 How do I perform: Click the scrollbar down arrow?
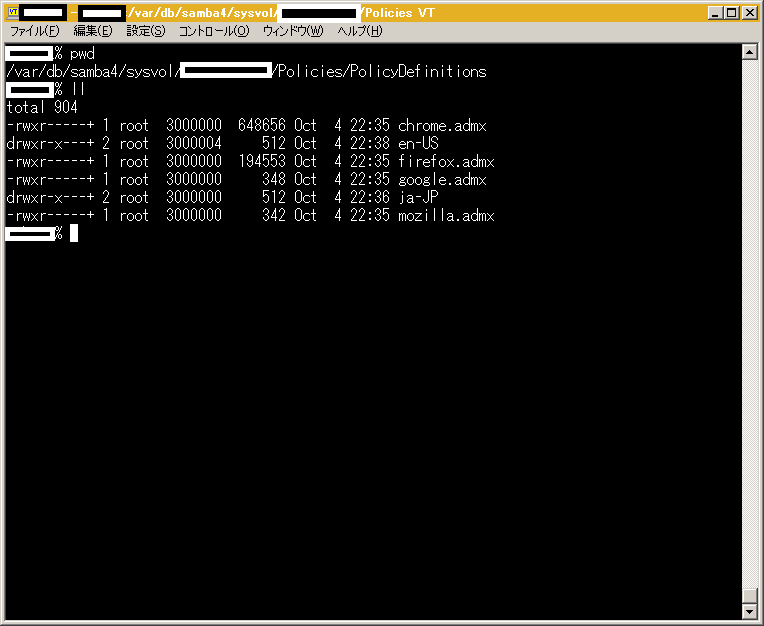pos(749,610)
